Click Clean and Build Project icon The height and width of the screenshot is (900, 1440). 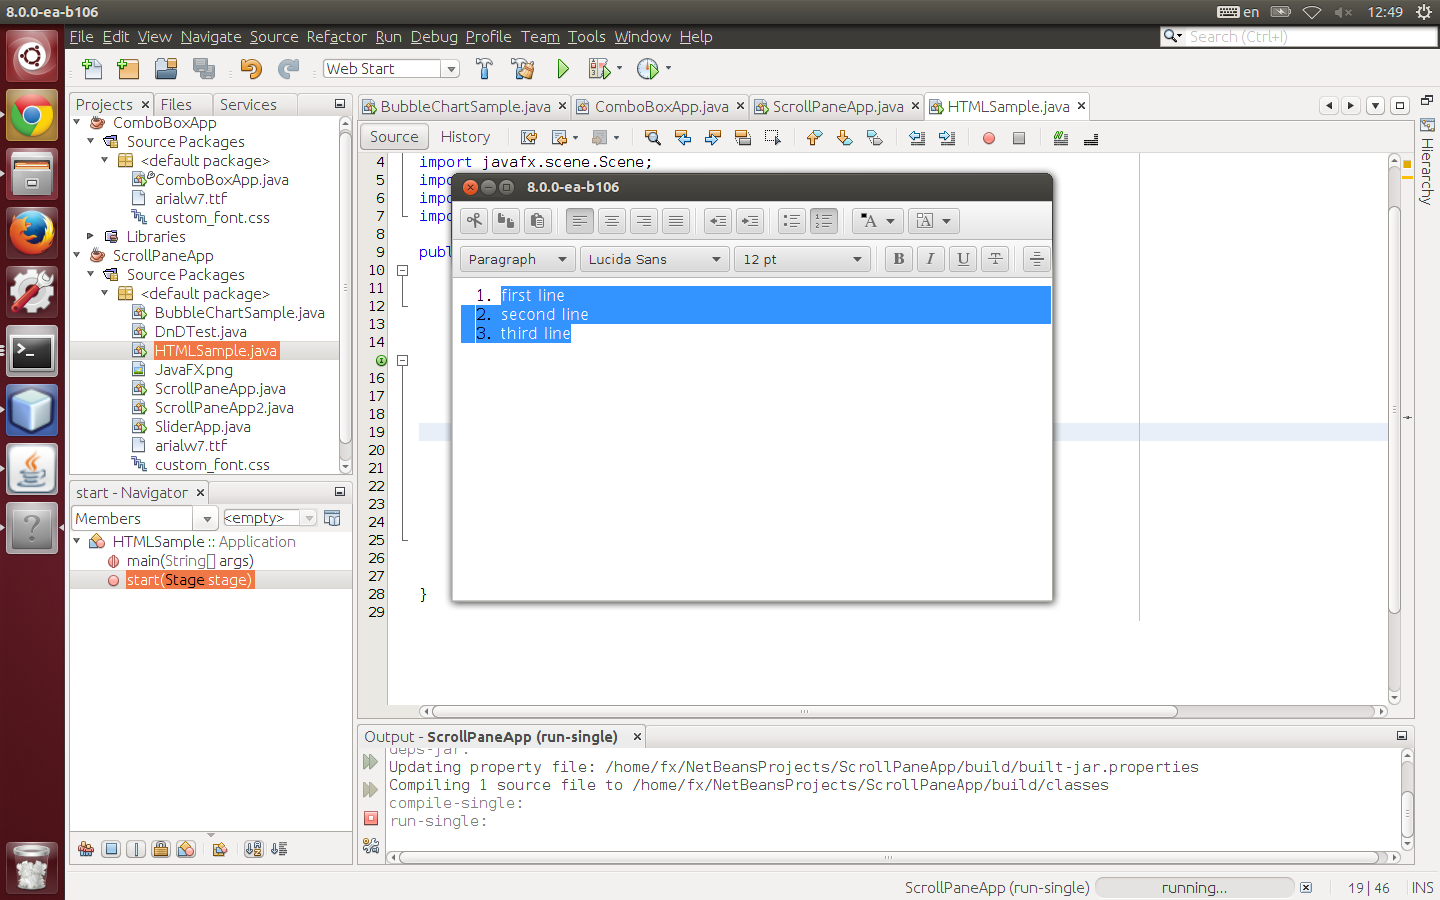tap(522, 69)
